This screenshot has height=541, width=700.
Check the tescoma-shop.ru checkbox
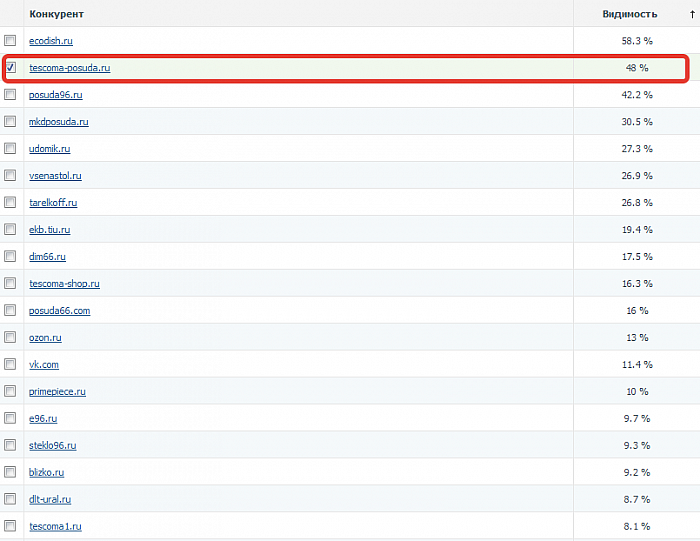tap(10, 283)
